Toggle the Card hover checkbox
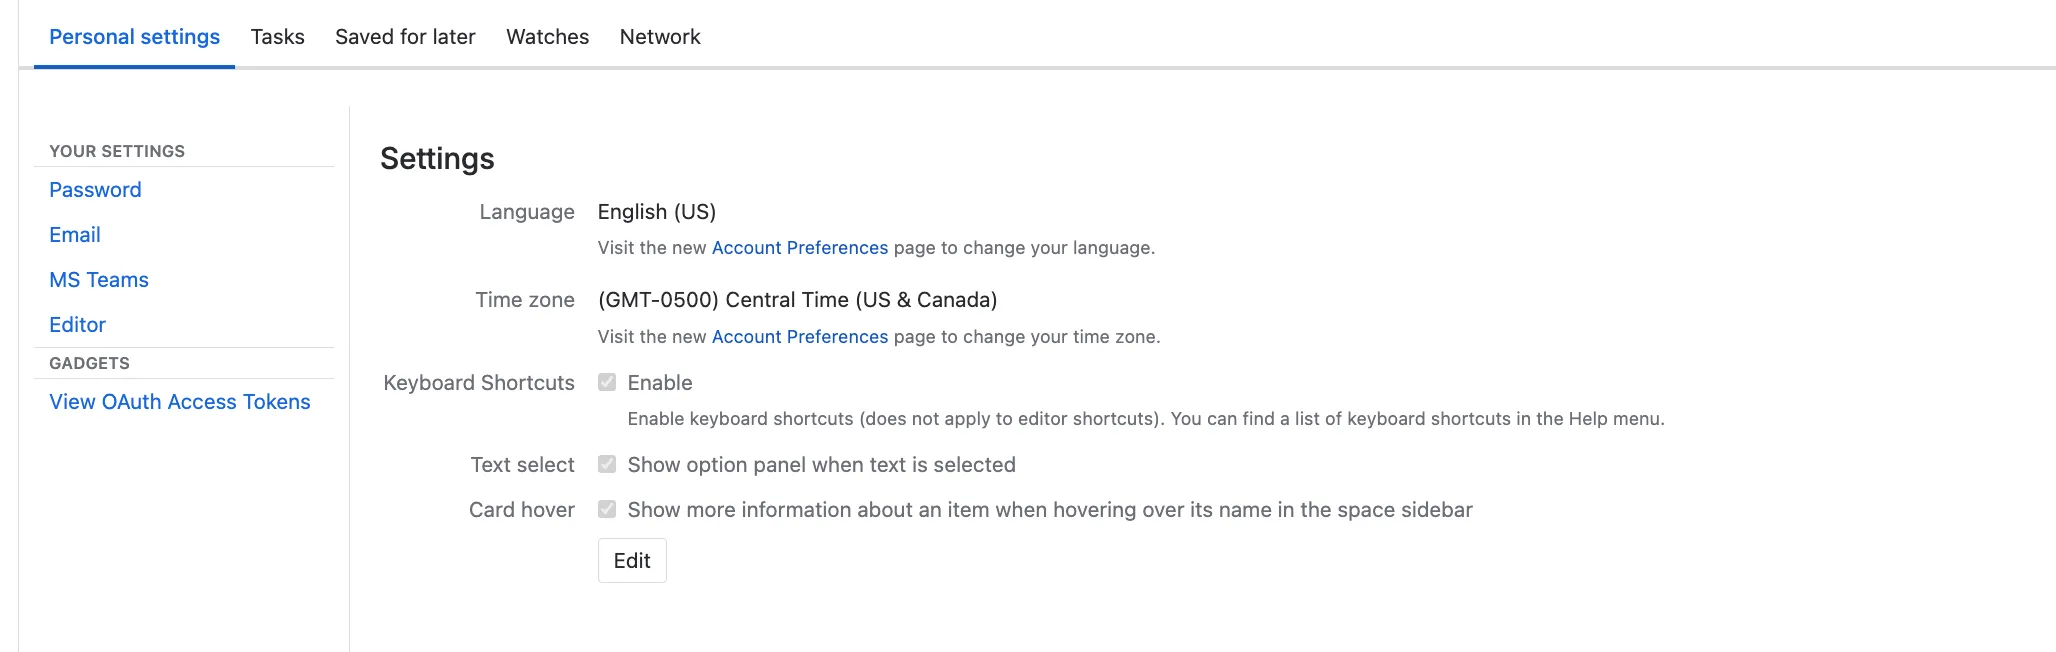The height and width of the screenshot is (652, 2056). pos(607,509)
